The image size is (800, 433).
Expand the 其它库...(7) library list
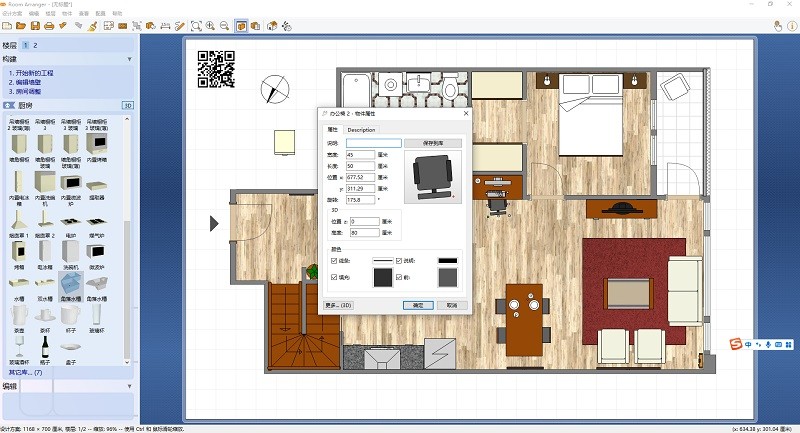pyautogui.click(x=28, y=372)
